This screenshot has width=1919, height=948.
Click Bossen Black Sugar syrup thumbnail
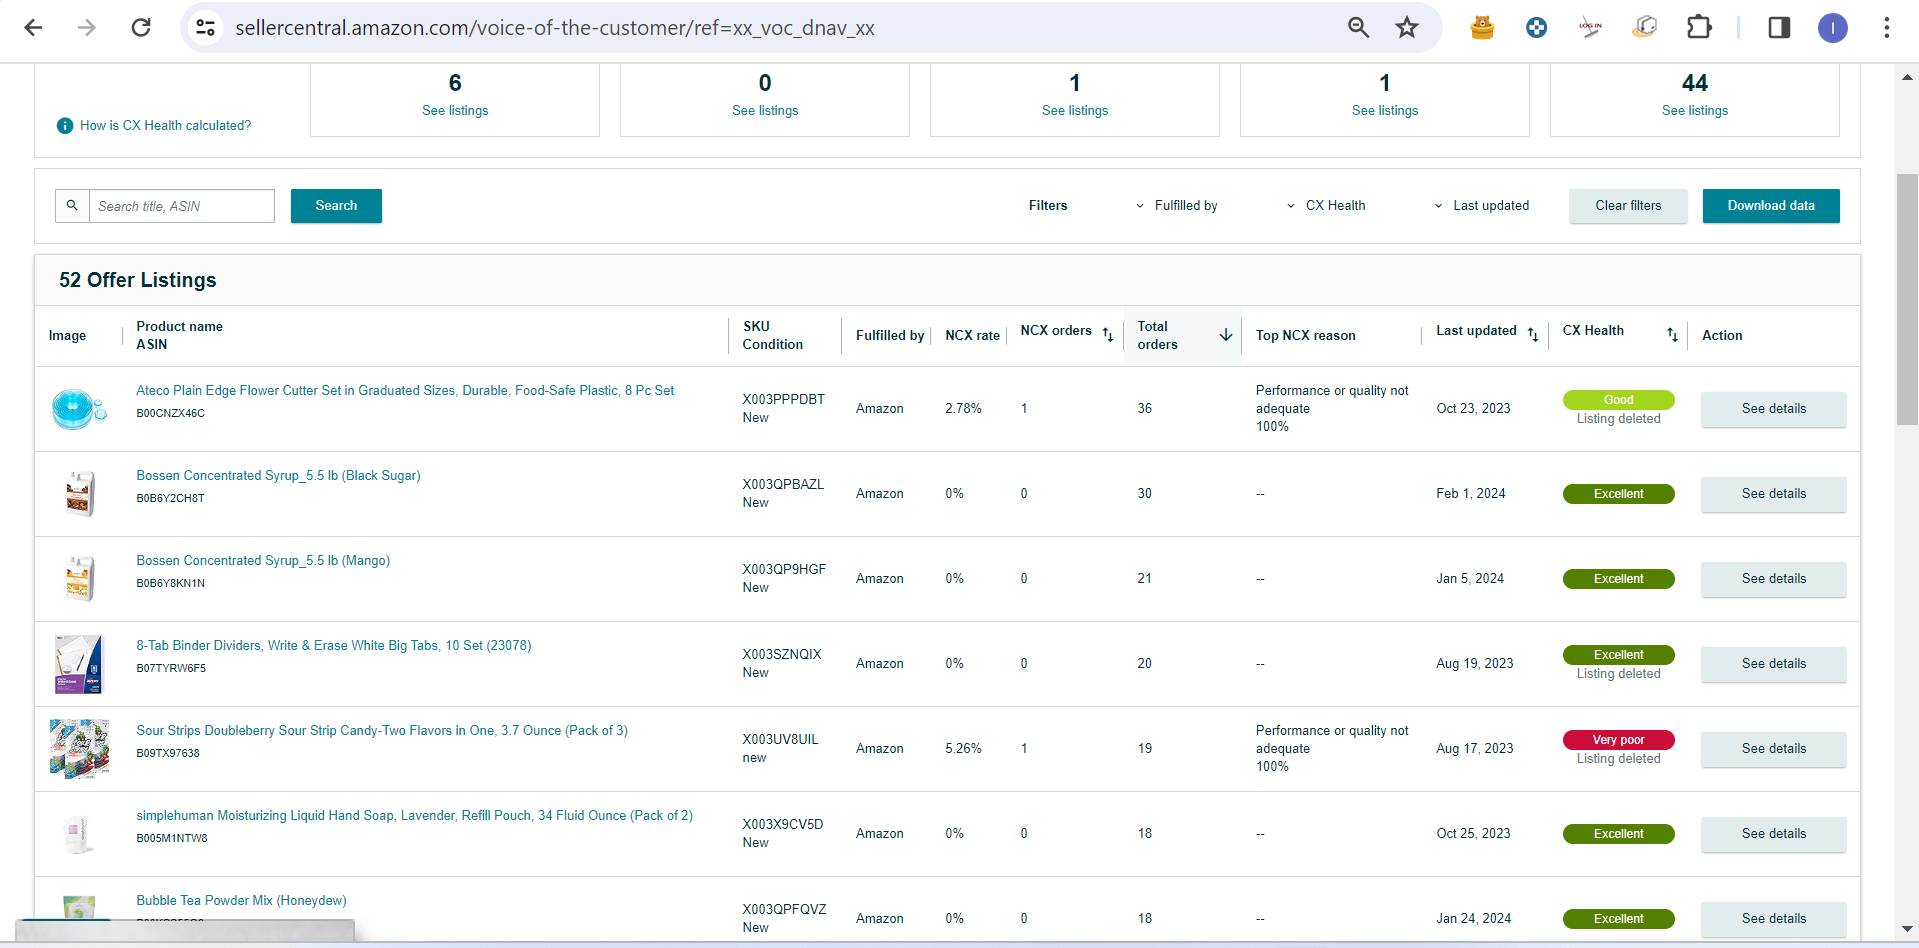coord(79,494)
